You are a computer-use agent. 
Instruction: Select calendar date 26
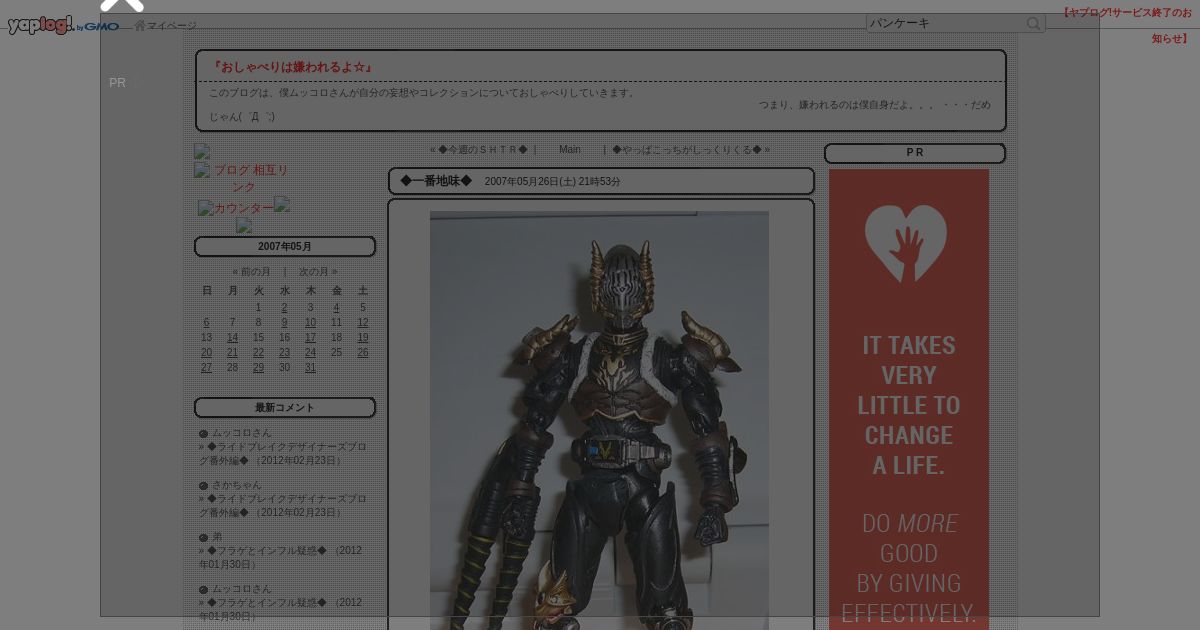coord(362,353)
